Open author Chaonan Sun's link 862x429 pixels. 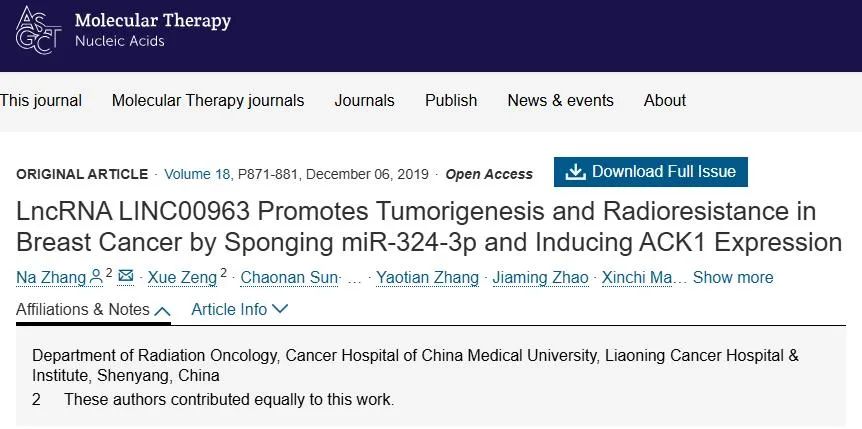pos(289,277)
